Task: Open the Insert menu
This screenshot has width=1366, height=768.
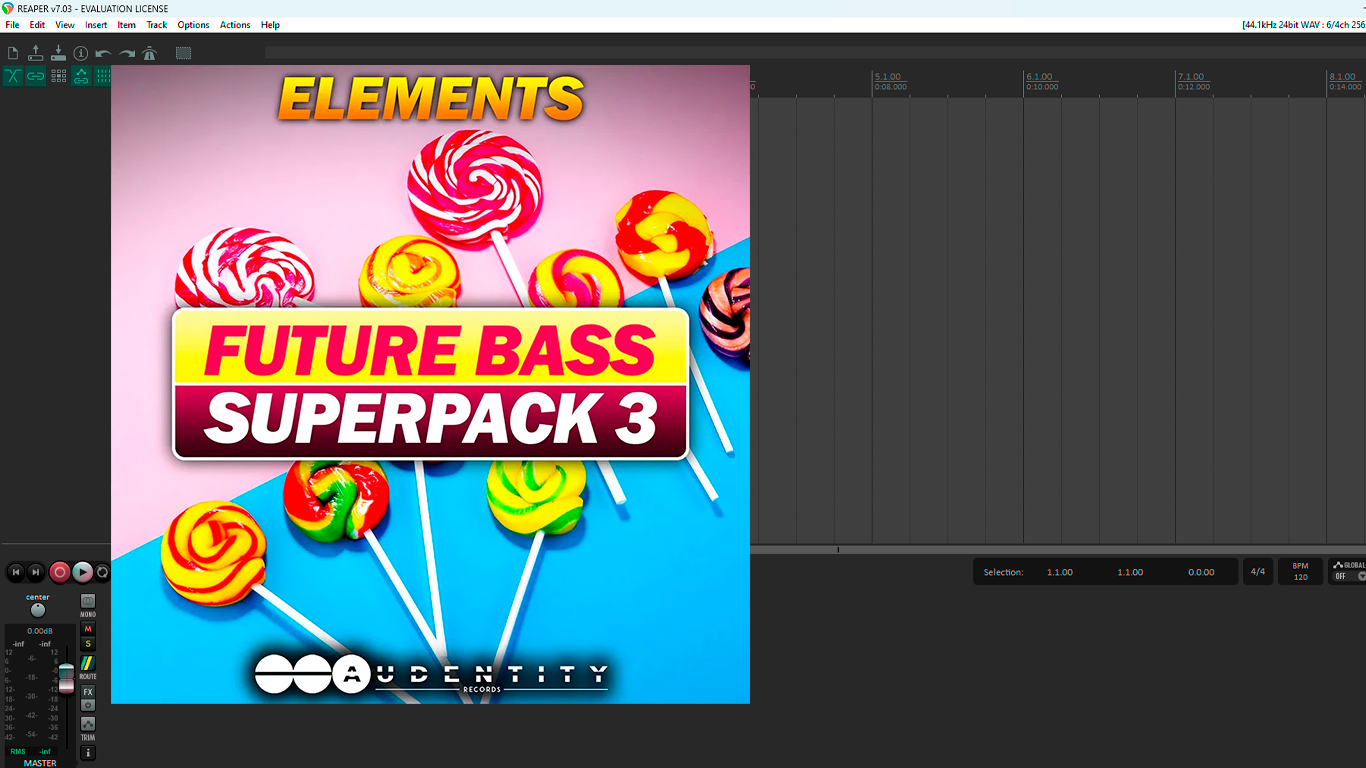Action: pyautogui.click(x=96, y=25)
